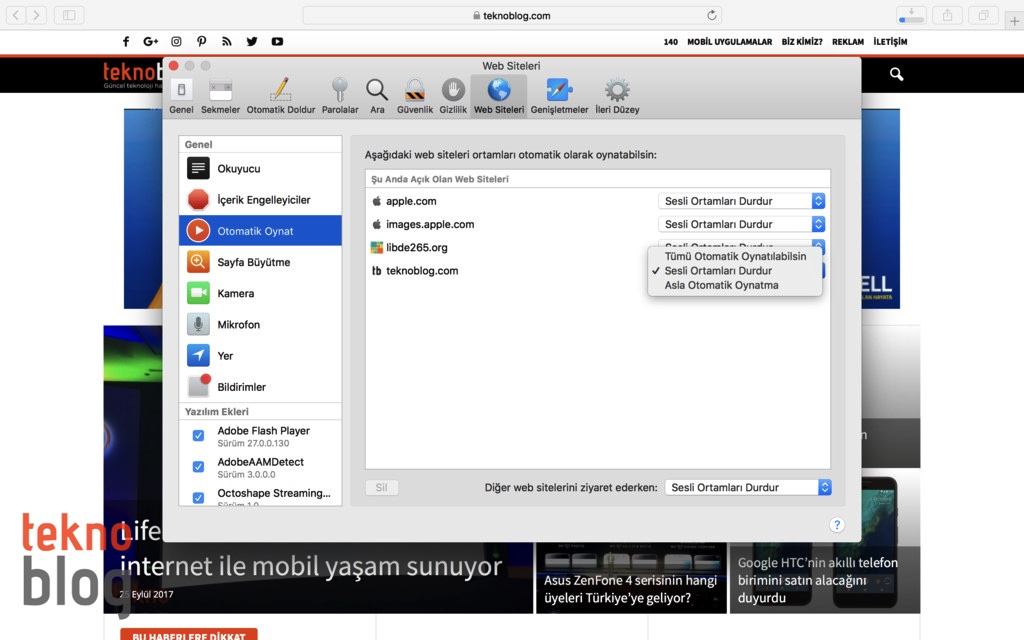Open the teknoblog Facebook icon link
Viewport: 1024px width, 640px height.
[x=126, y=41]
